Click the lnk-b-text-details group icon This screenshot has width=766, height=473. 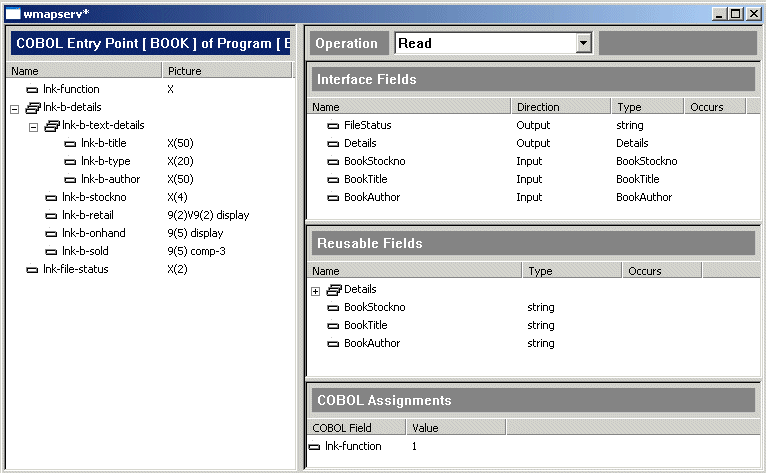tap(52, 126)
